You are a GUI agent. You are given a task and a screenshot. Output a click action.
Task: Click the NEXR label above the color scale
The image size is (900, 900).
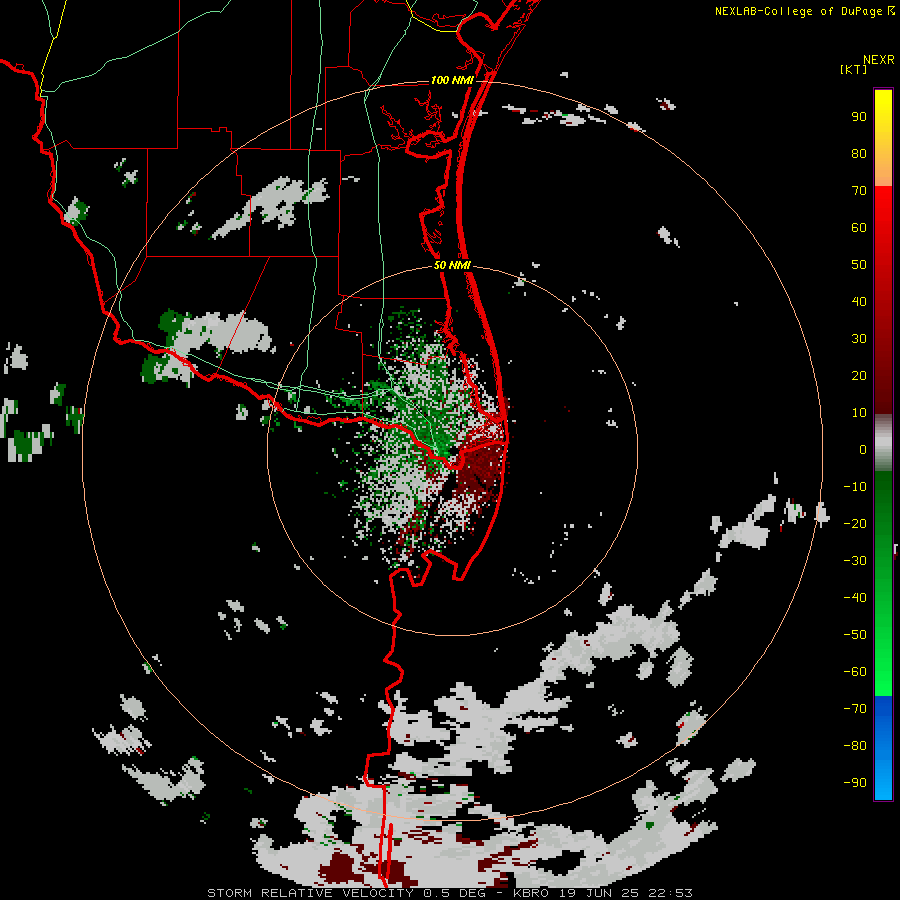coord(879,60)
